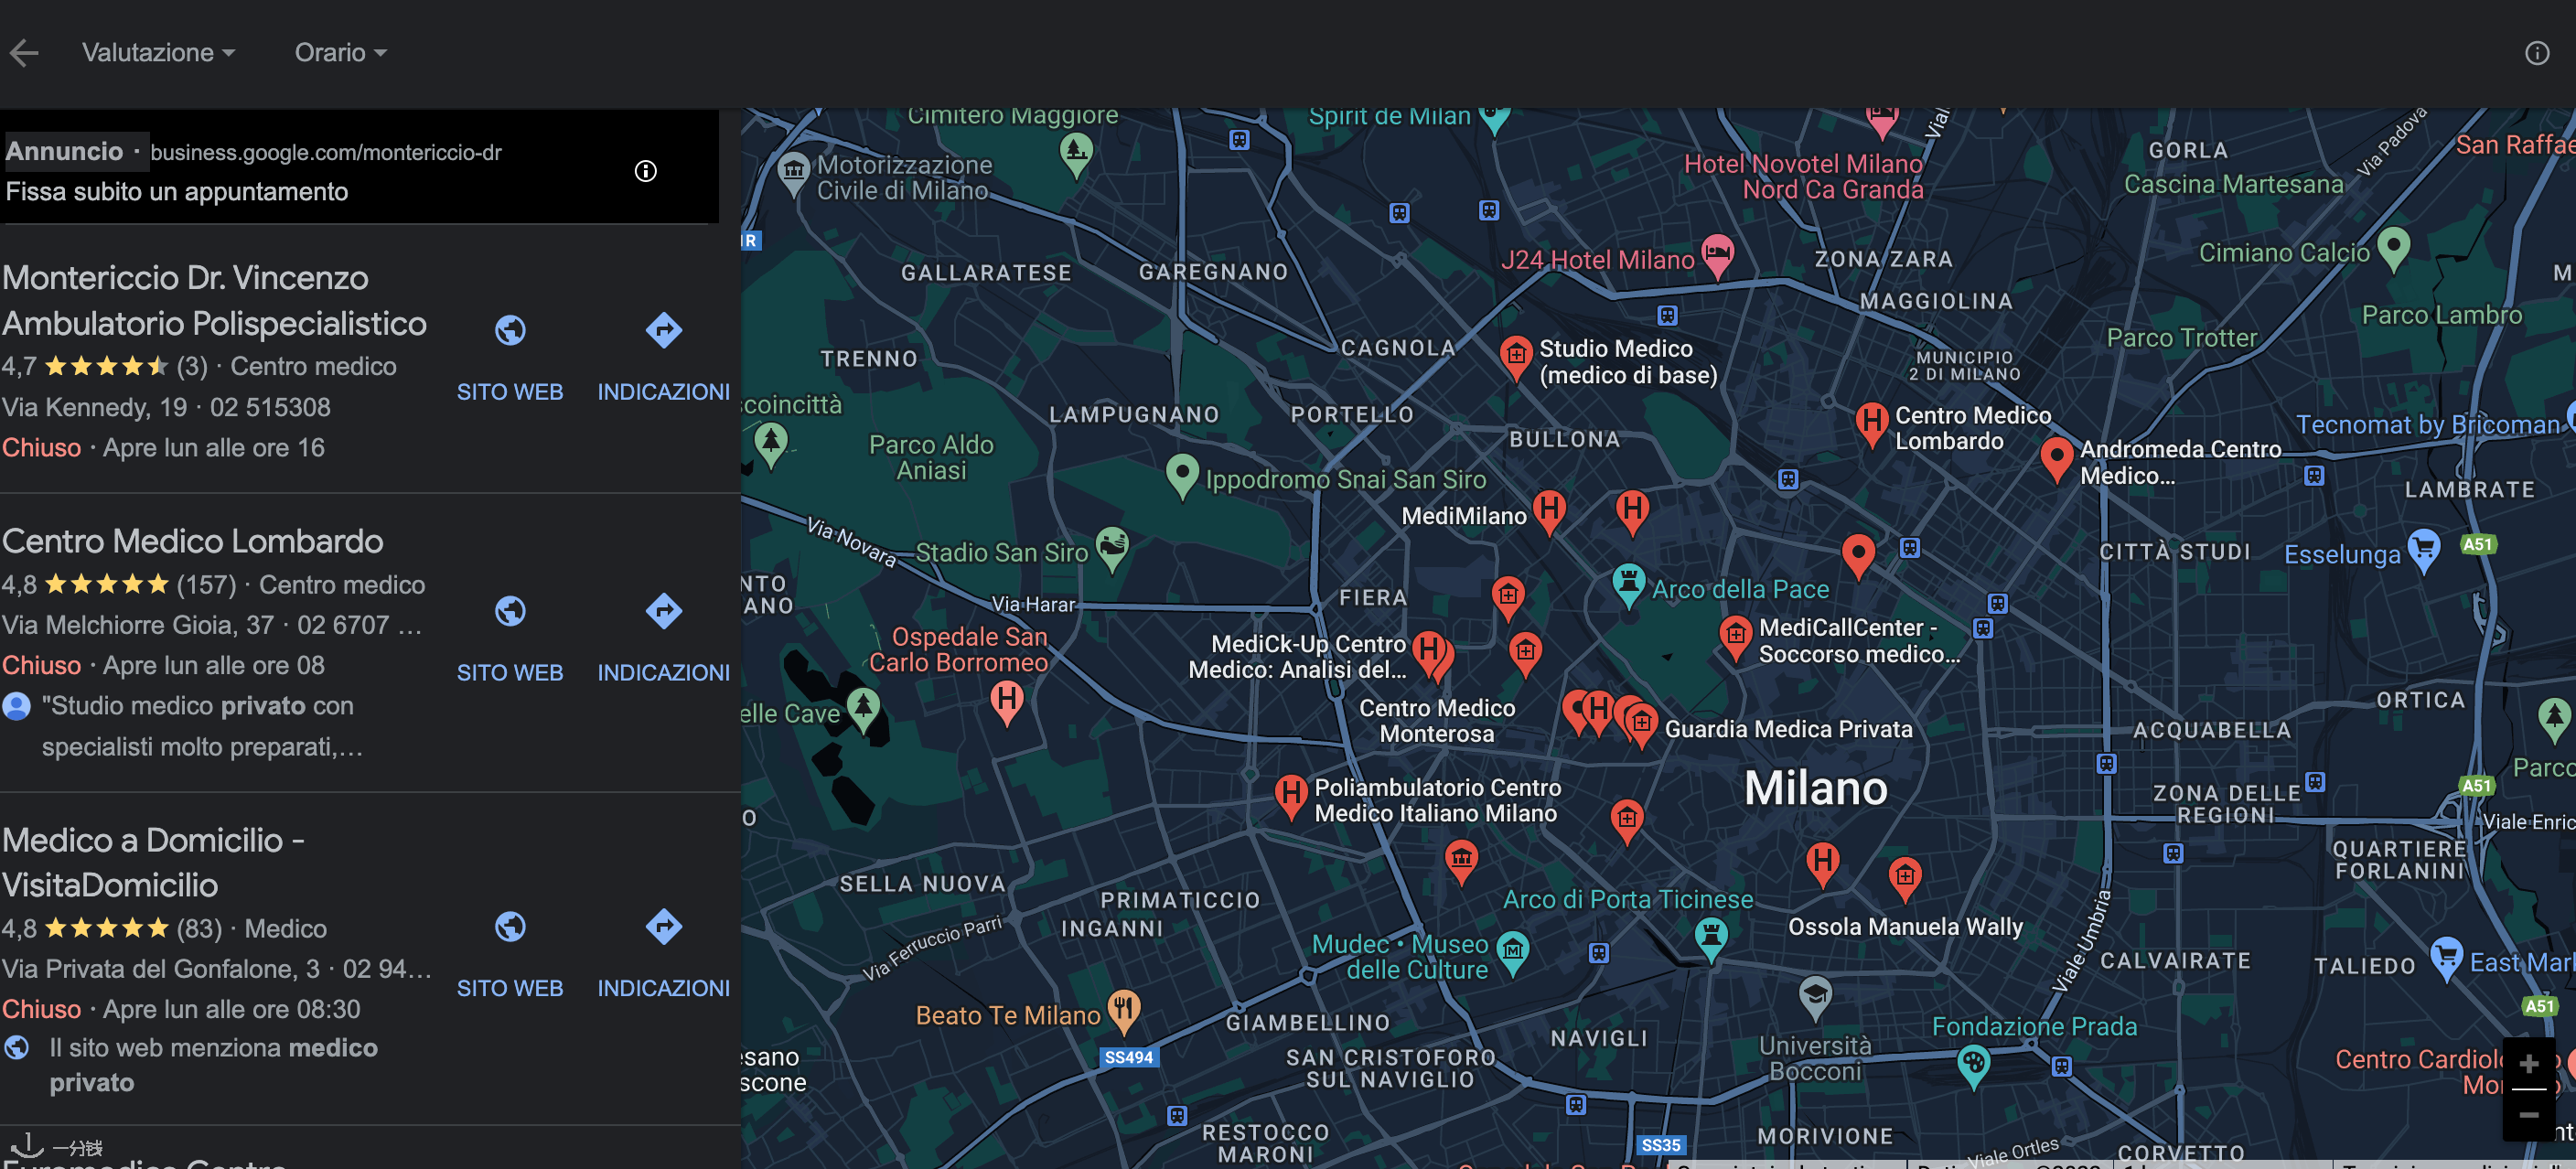Open Centro Medico Lombardo listing title
The width and height of the screenshot is (2576, 1169).
coord(193,541)
